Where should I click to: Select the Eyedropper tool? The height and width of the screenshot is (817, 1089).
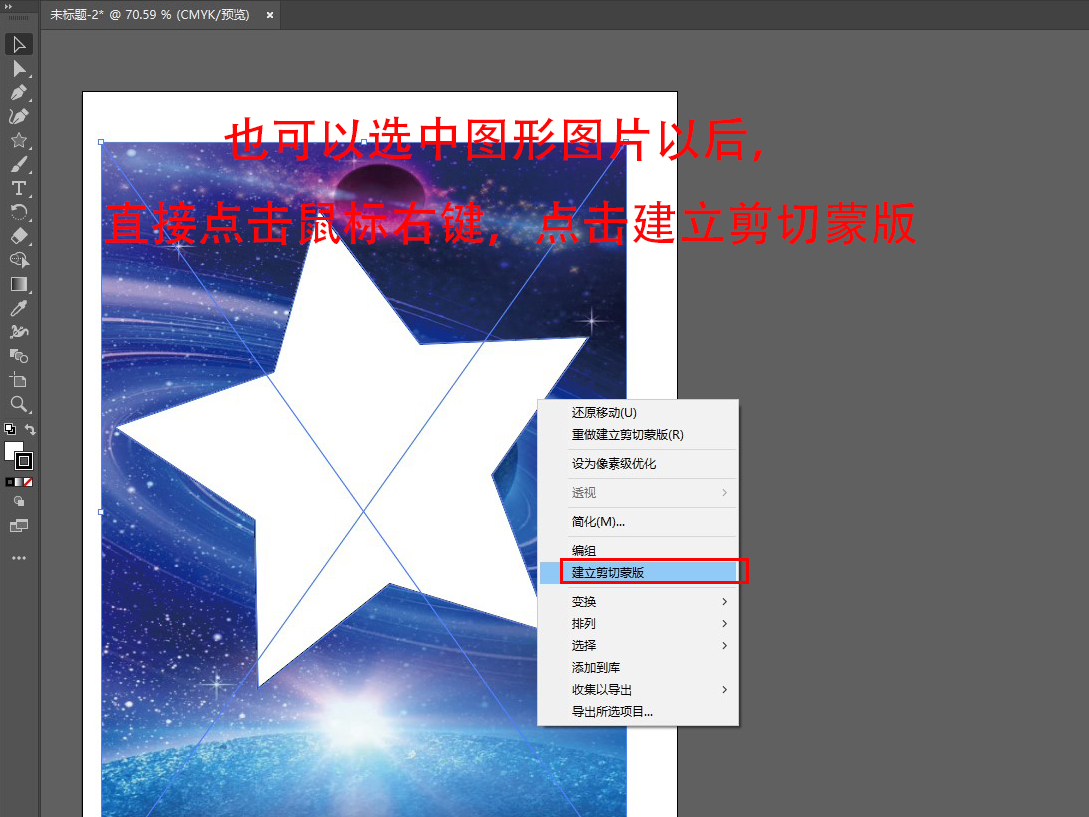pos(19,308)
